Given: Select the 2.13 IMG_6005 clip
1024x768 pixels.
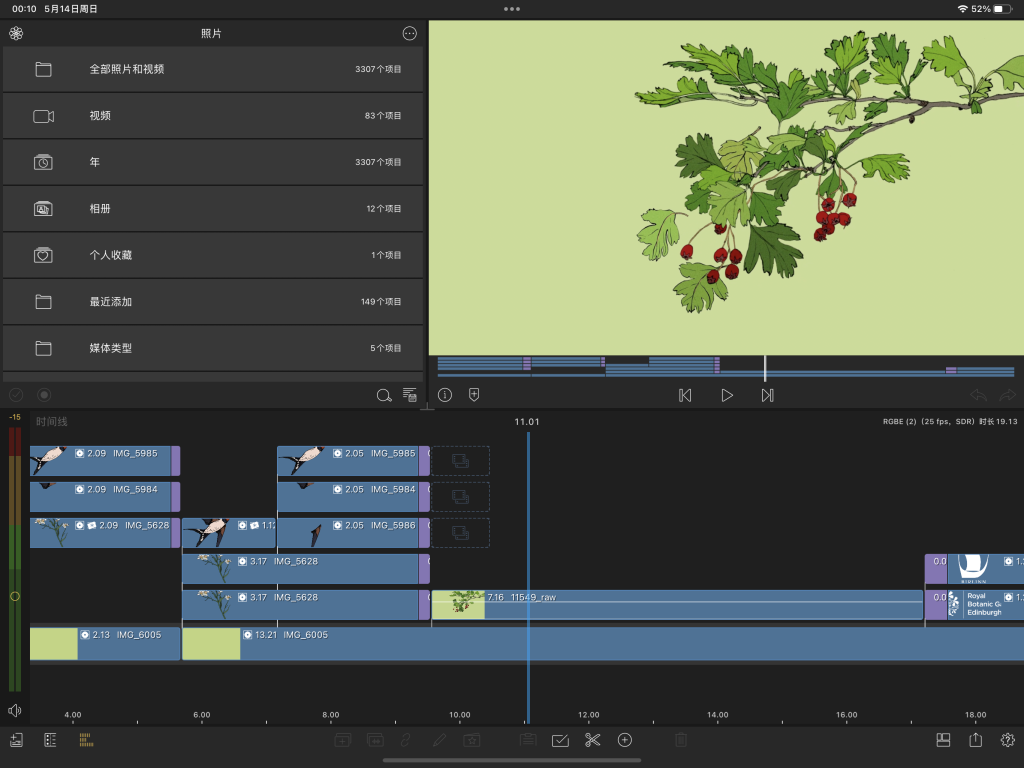Looking at the screenshot, I should coord(104,643).
